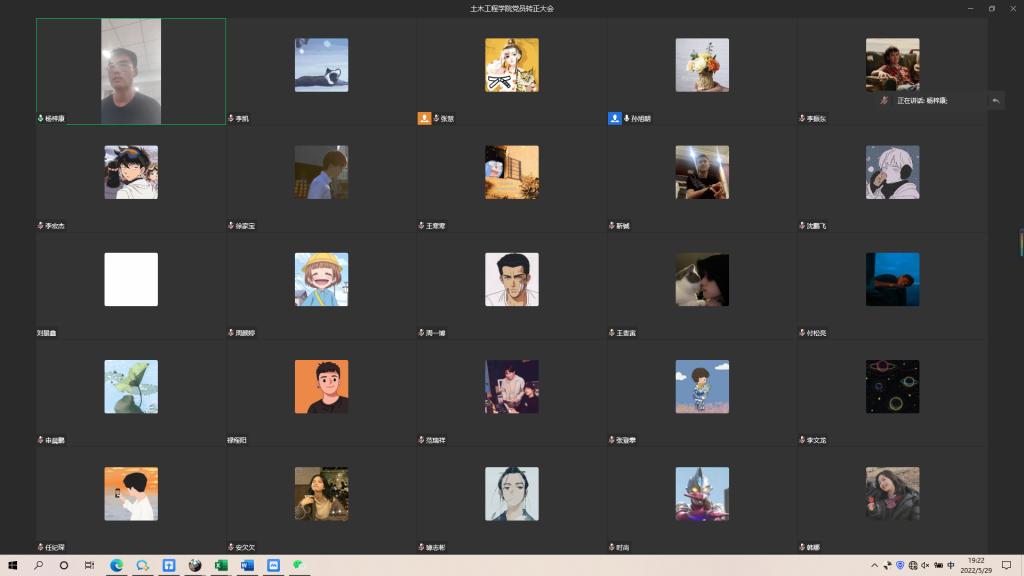Open Microsoft Edge from the taskbar
Screen dimensions: 1024x576
click(116, 565)
